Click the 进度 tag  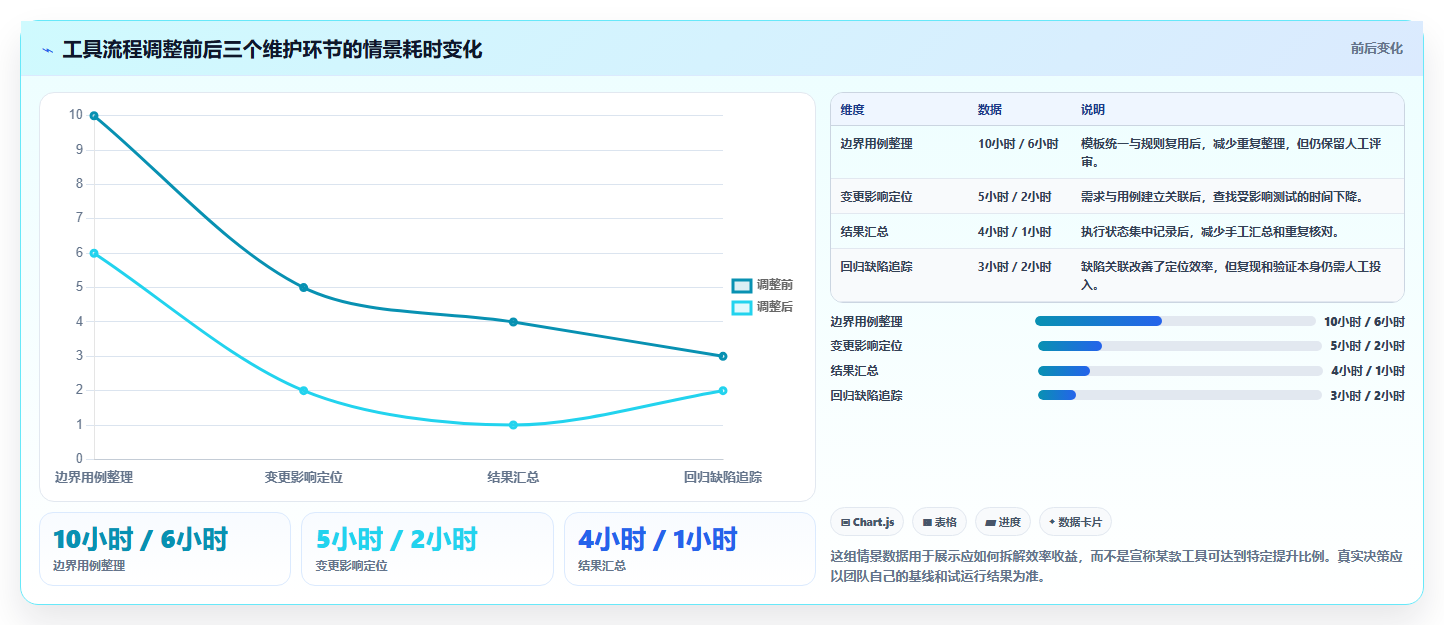1002,522
